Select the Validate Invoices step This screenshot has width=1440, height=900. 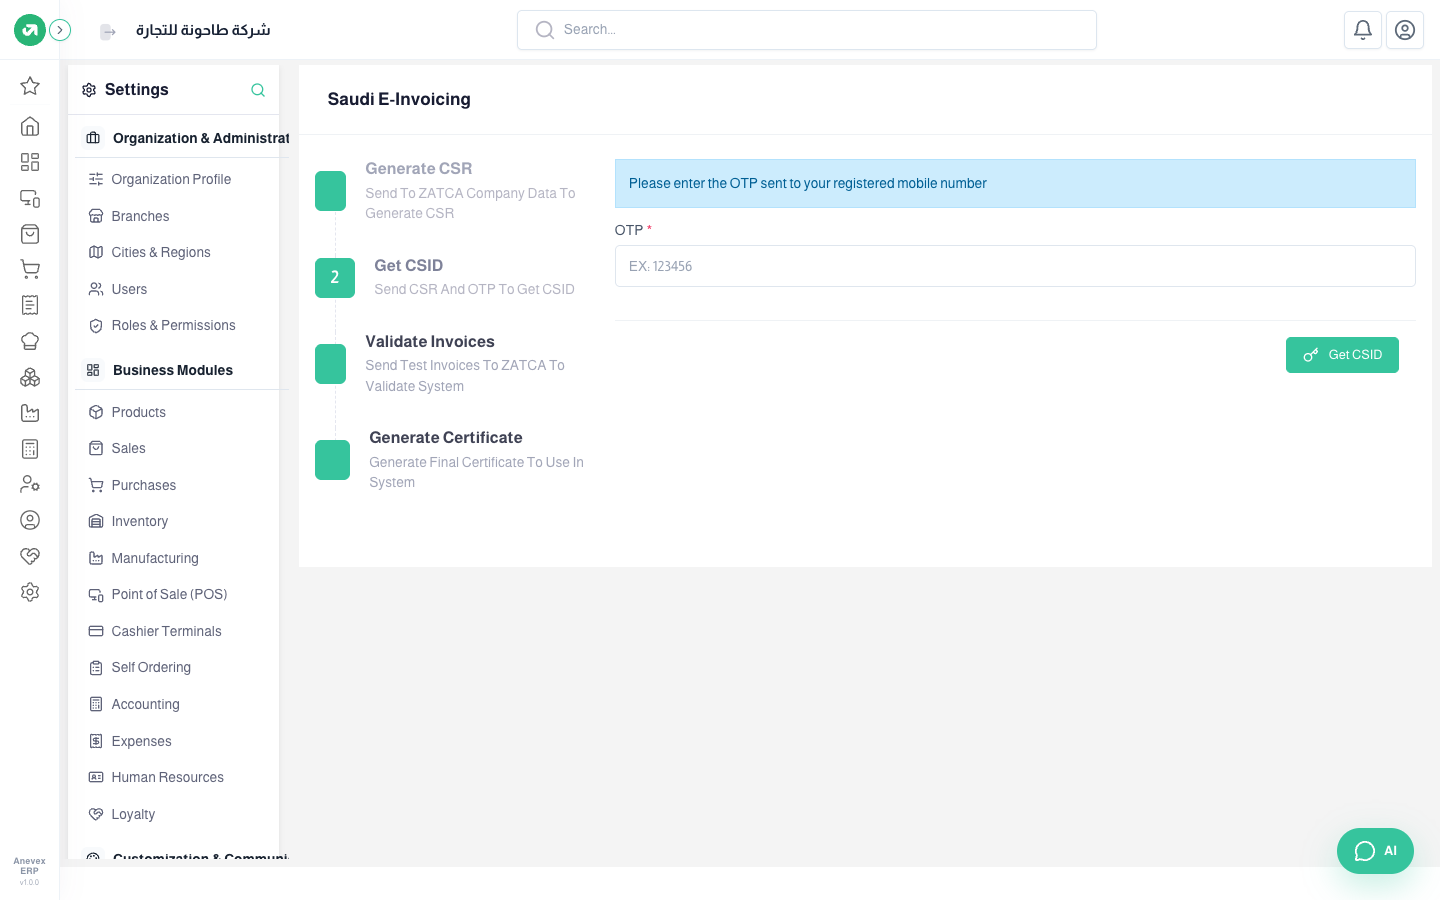(450, 363)
